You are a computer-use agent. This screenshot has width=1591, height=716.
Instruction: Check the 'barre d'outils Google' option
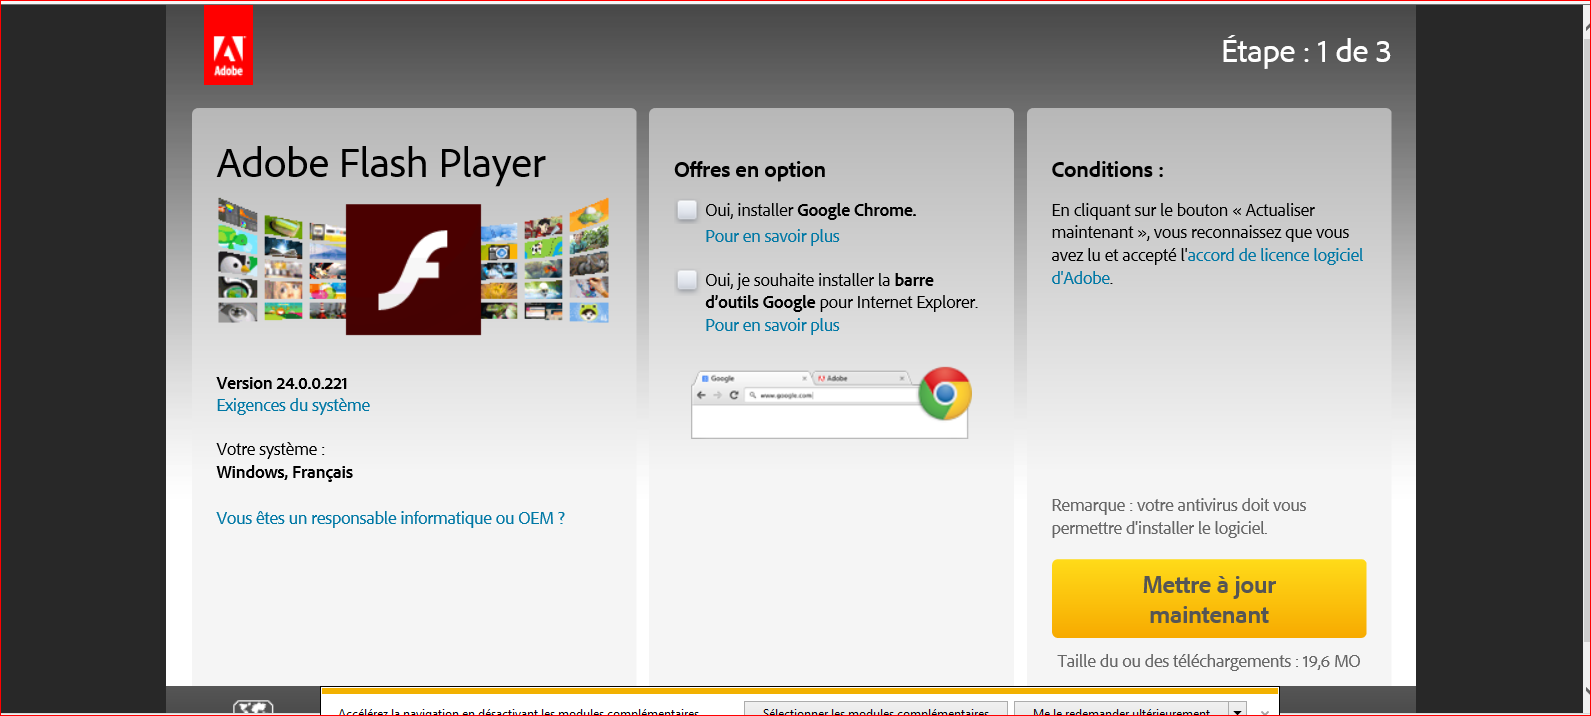coord(687,280)
